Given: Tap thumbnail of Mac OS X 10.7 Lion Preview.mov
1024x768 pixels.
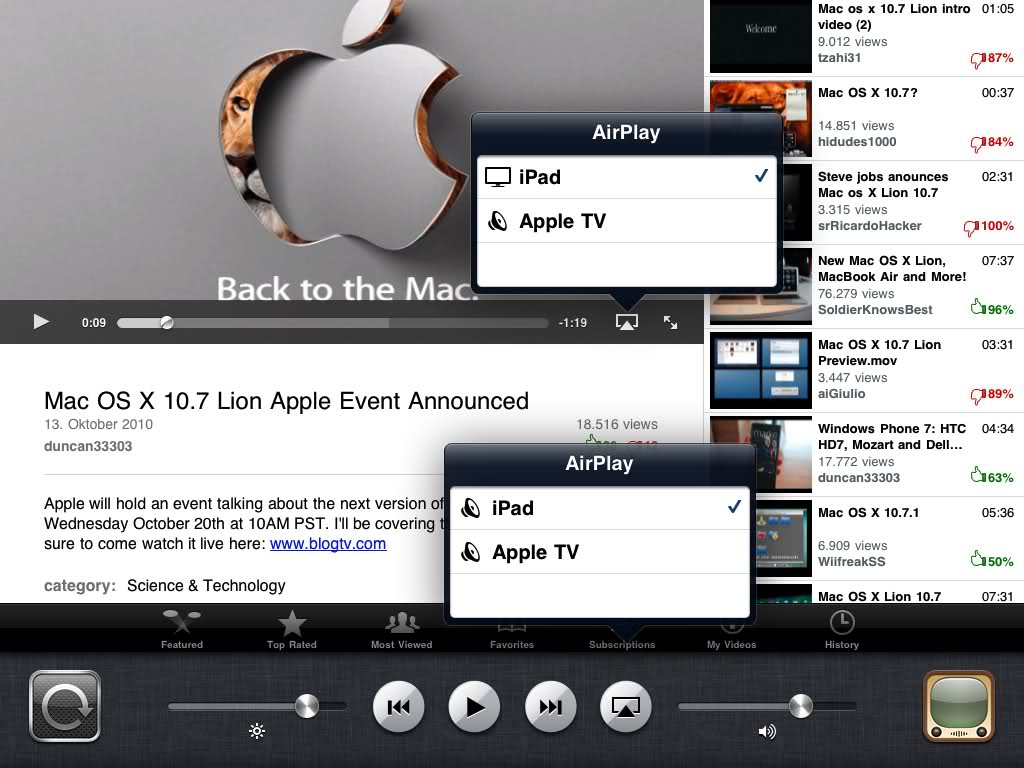Looking at the screenshot, I should 761,371.
